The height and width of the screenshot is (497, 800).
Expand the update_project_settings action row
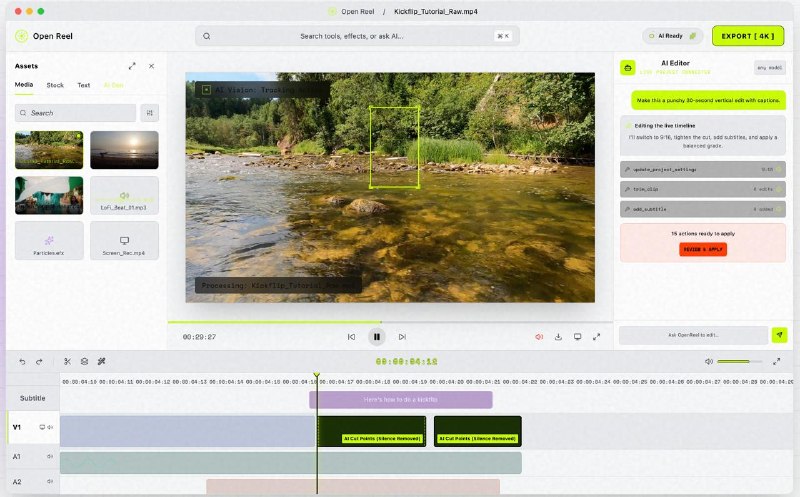coord(703,169)
